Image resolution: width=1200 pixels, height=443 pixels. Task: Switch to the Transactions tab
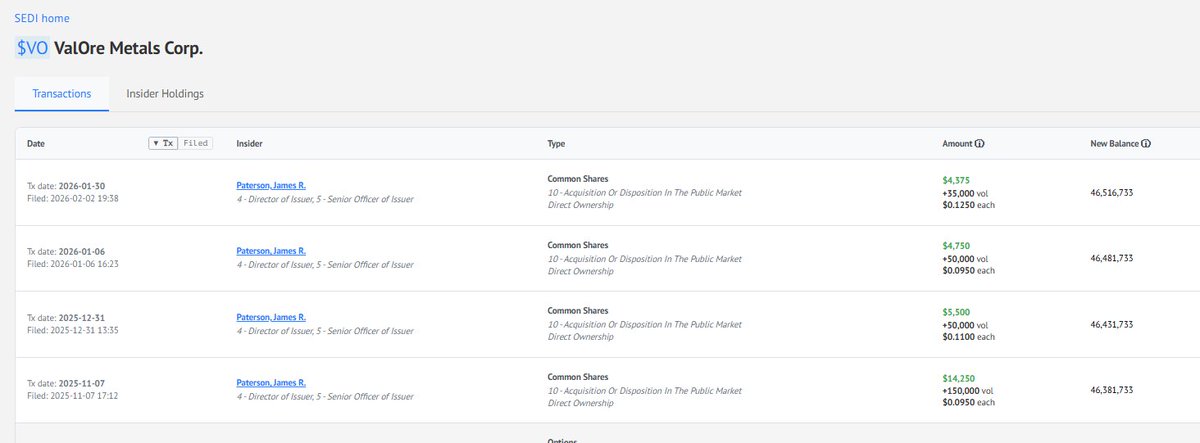pos(62,93)
